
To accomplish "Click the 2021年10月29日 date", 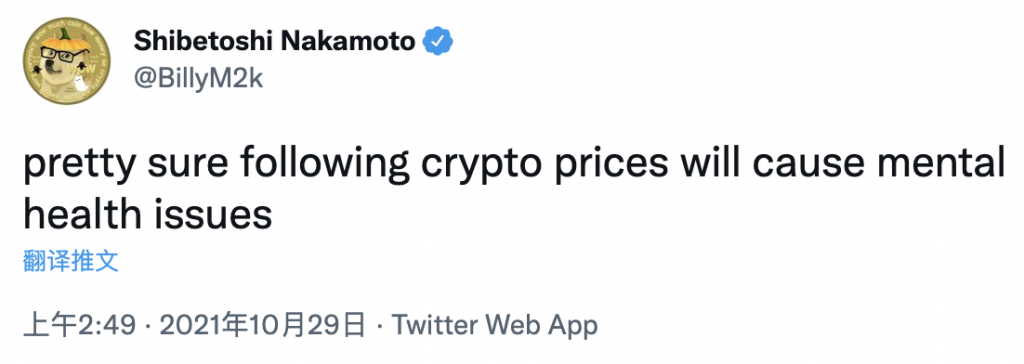I will [x=261, y=324].
